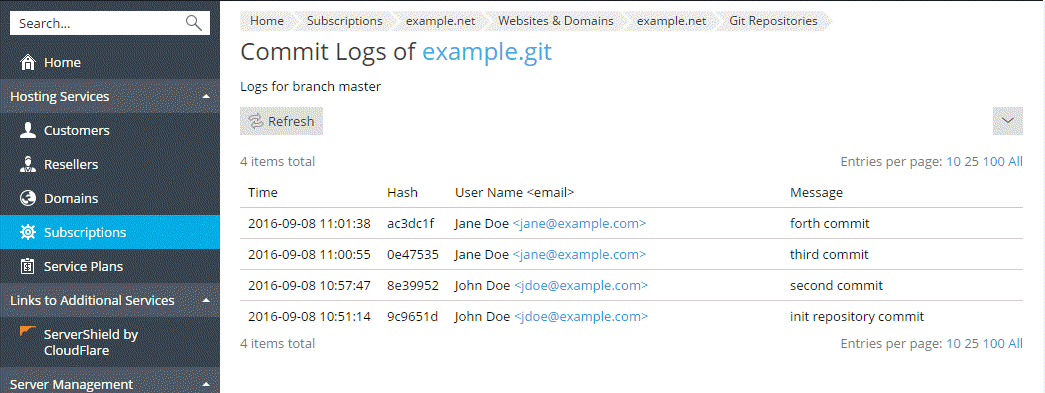The width and height of the screenshot is (1045, 393).
Task: Collapse Links to Additional Services section
Action: click(x=206, y=300)
